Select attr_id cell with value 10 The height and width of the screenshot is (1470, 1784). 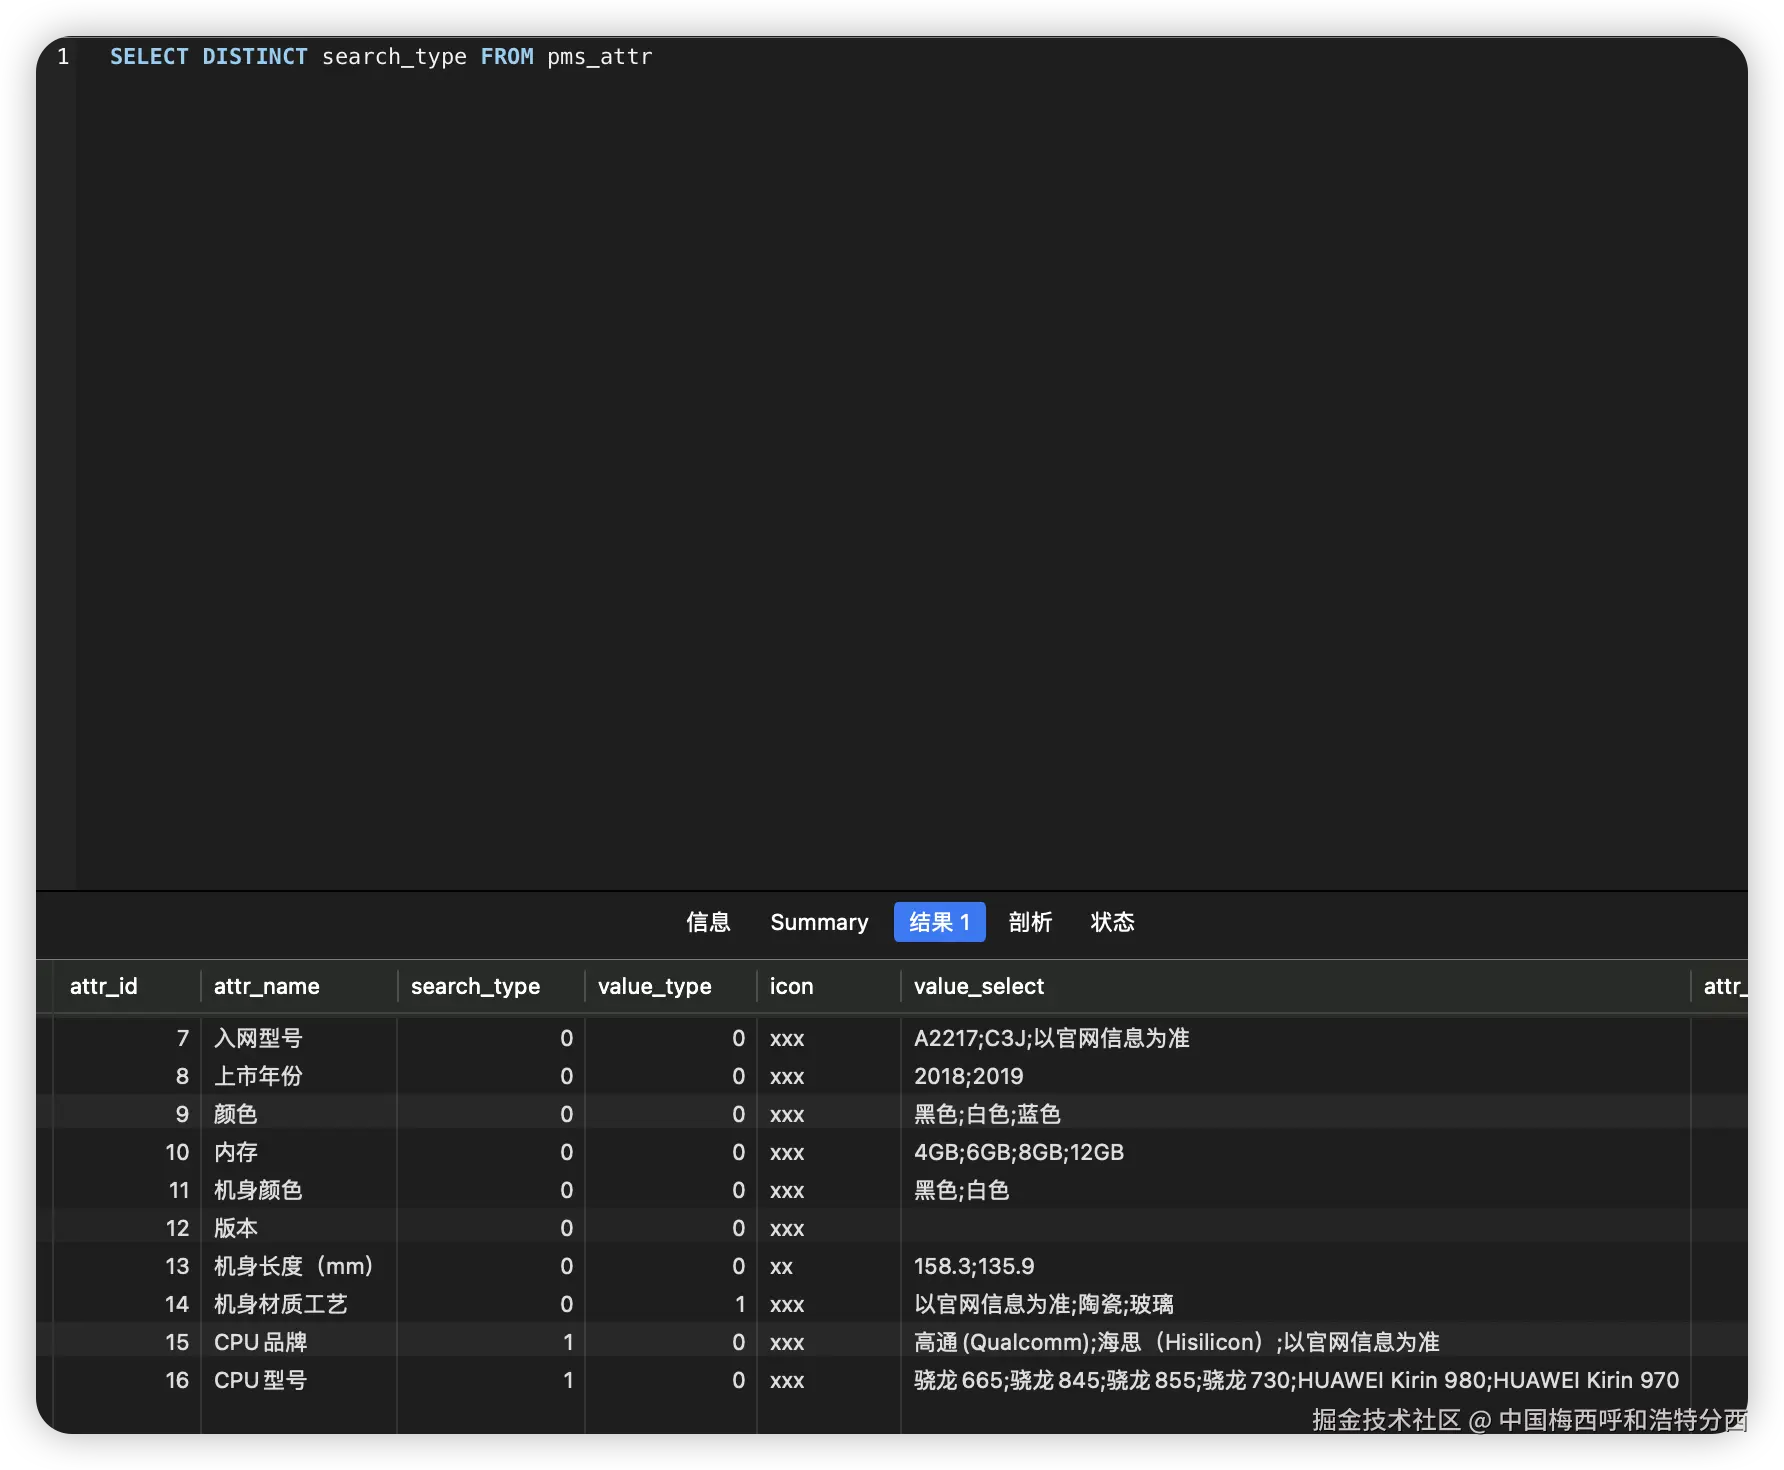[x=127, y=1152]
